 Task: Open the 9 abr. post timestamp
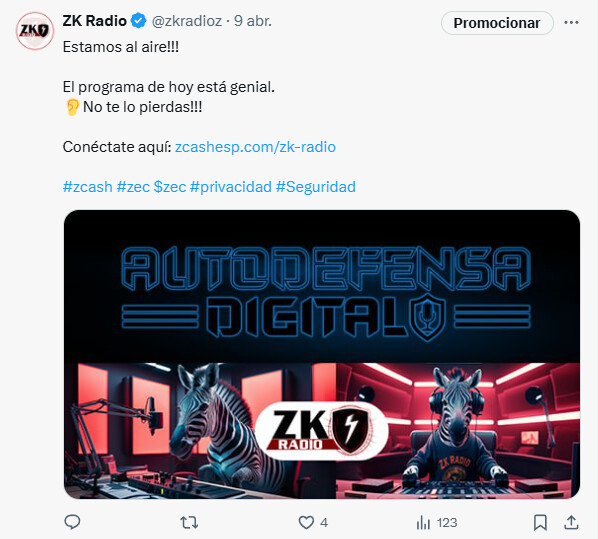pyautogui.click(x=253, y=21)
